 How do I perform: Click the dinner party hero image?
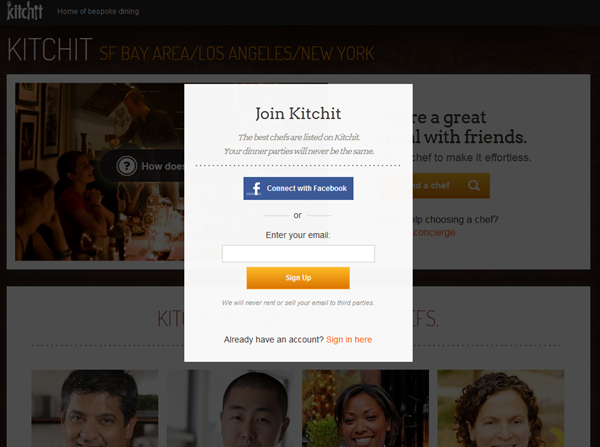[x=99, y=172]
